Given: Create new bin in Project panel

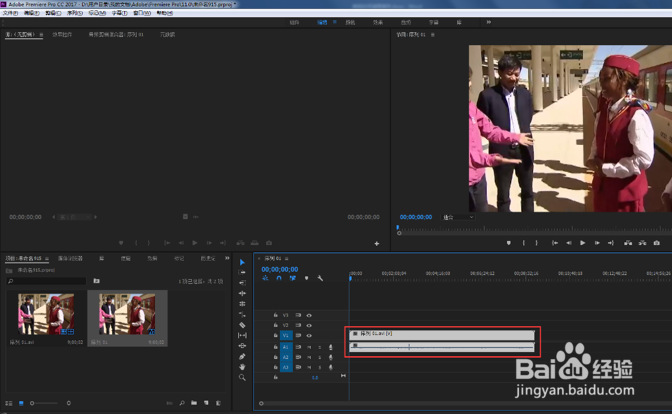Looking at the screenshot, I should tap(194, 403).
